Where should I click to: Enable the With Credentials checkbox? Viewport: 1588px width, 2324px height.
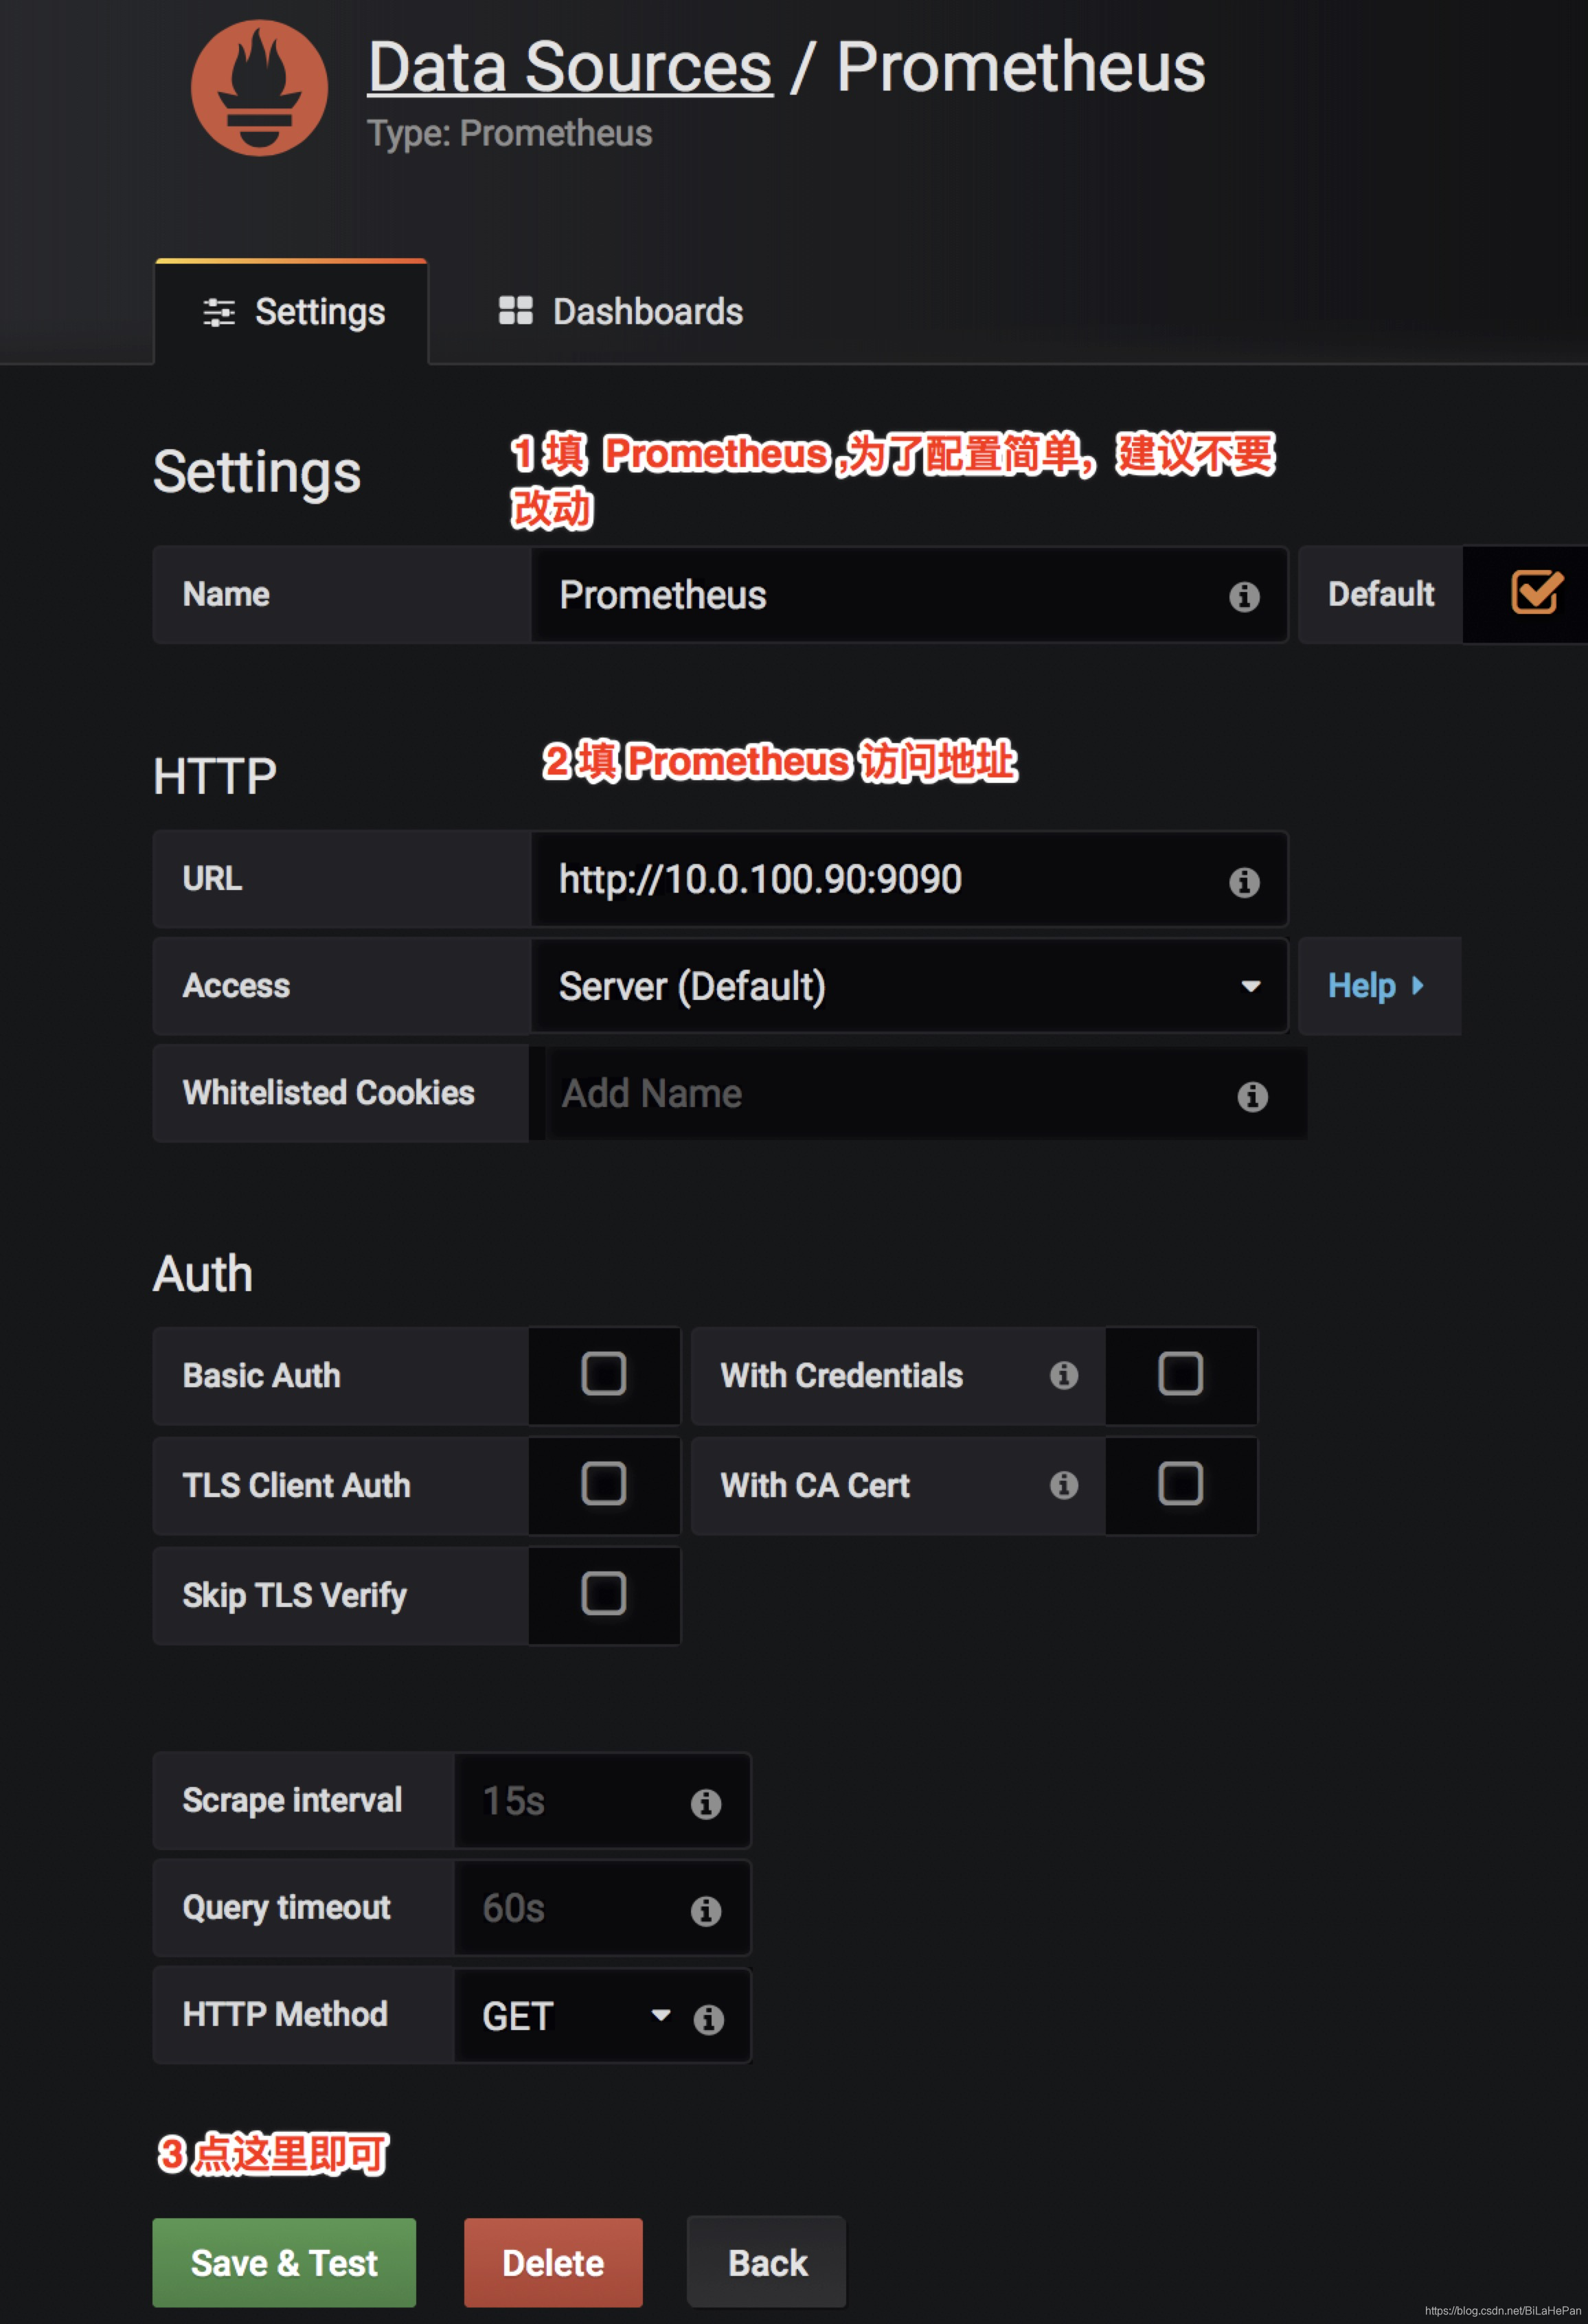point(1180,1374)
